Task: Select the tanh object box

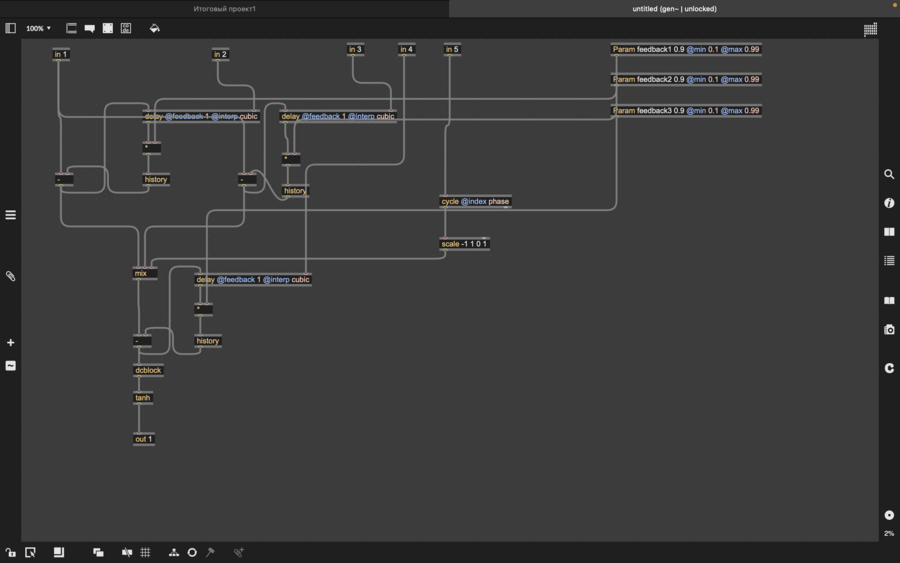Action: coord(143,398)
